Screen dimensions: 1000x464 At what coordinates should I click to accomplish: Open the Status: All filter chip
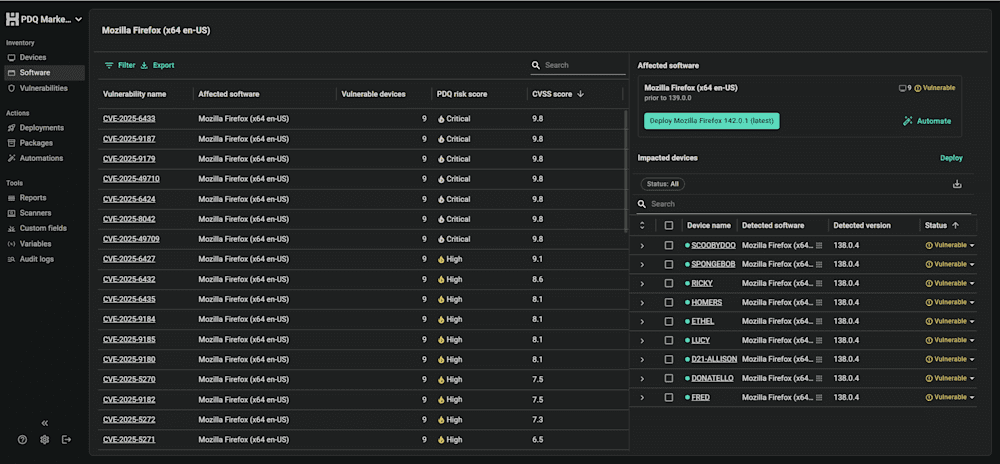663,184
